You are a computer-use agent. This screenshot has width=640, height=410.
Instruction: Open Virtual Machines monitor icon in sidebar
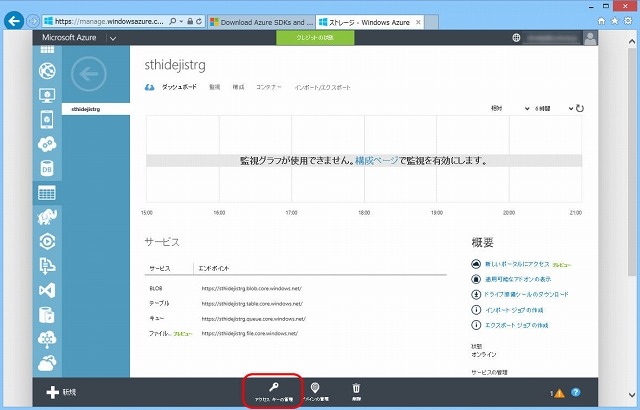coord(47,95)
